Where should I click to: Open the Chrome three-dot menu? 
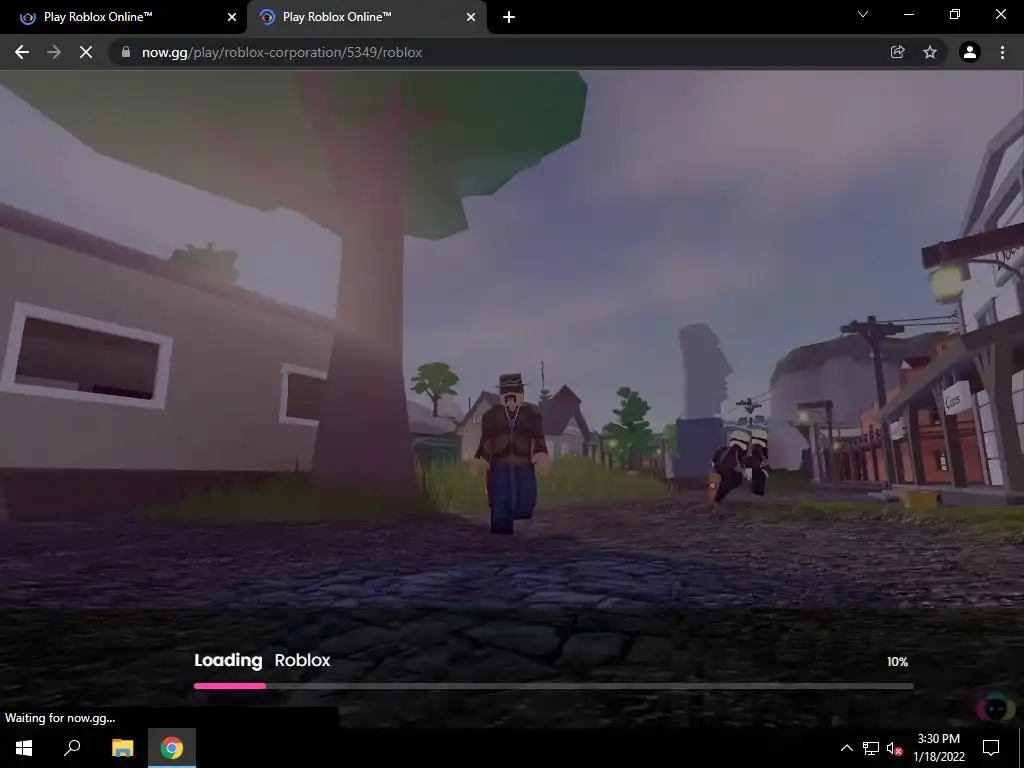click(1002, 52)
